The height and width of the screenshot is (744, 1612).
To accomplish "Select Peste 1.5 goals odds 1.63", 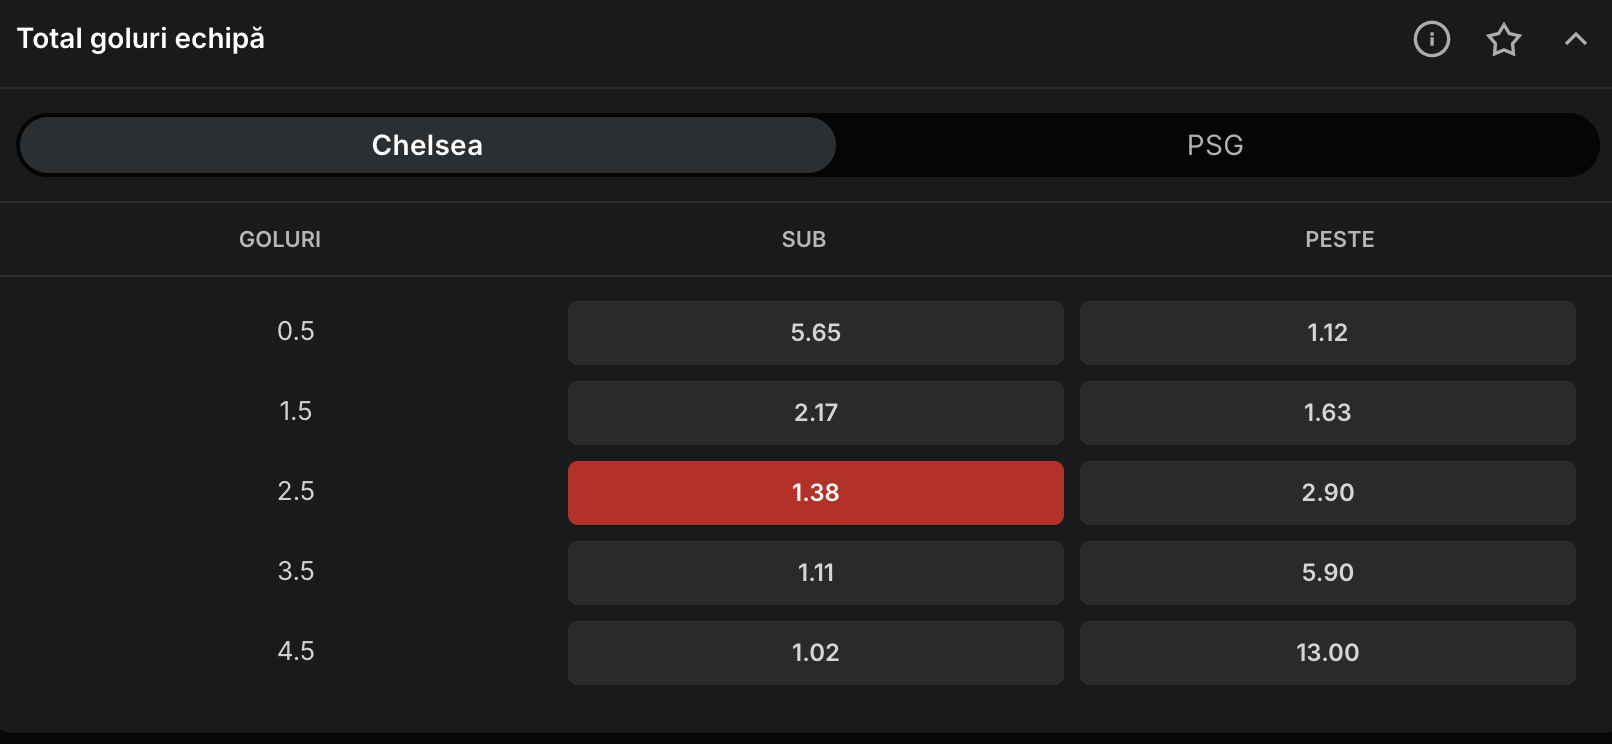I will click(x=1327, y=412).
